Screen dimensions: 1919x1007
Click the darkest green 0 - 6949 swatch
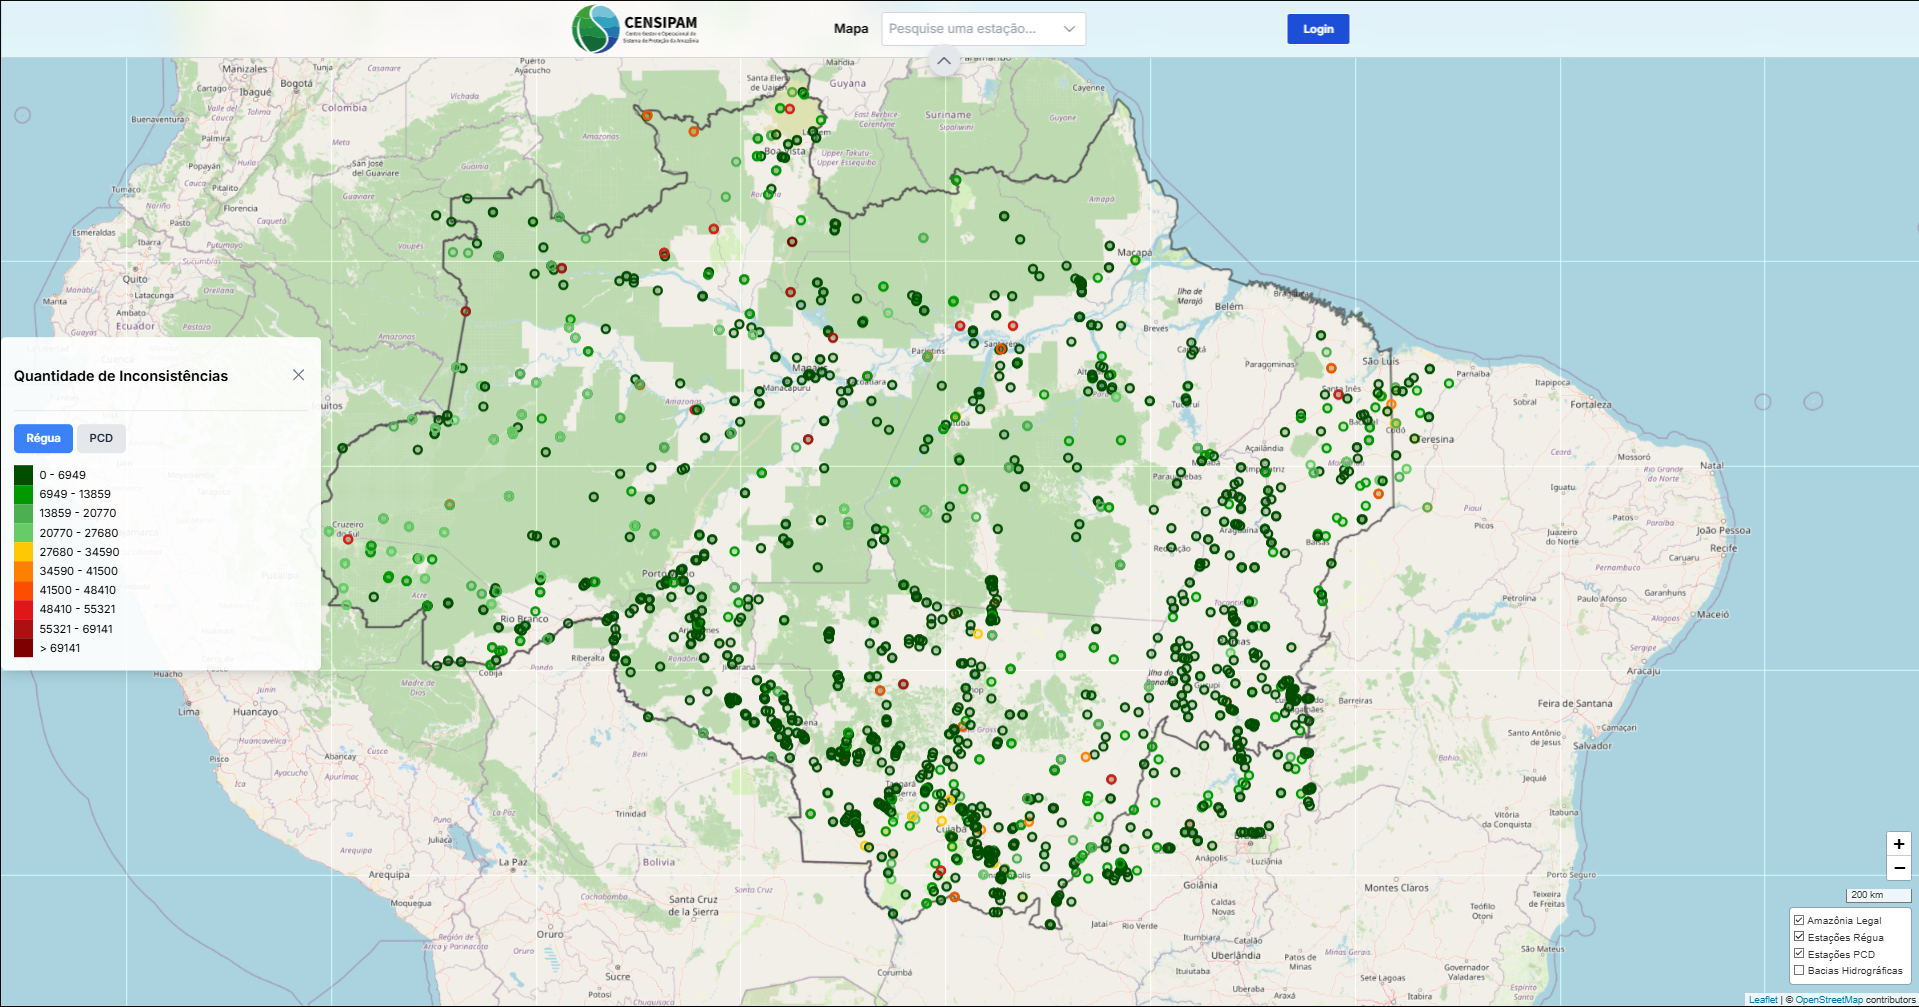(x=24, y=475)
